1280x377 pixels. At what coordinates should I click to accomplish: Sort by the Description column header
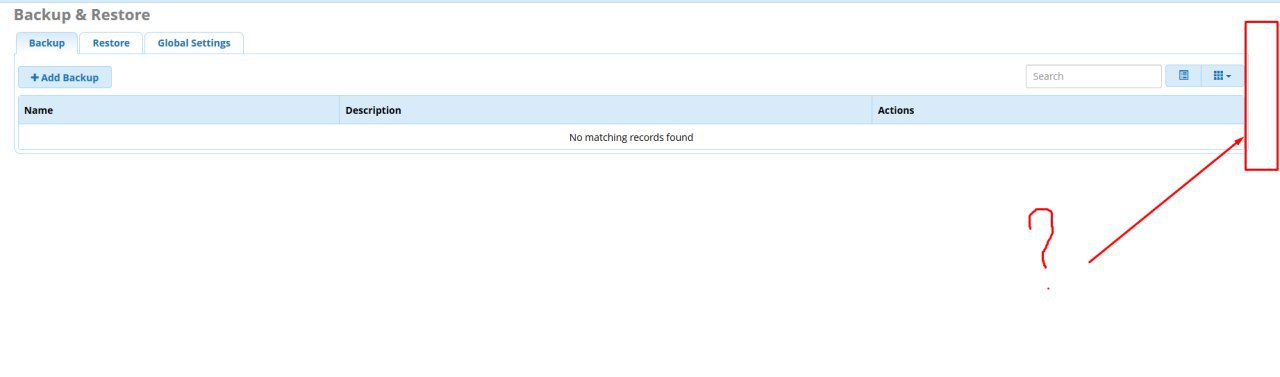[605, 110]
